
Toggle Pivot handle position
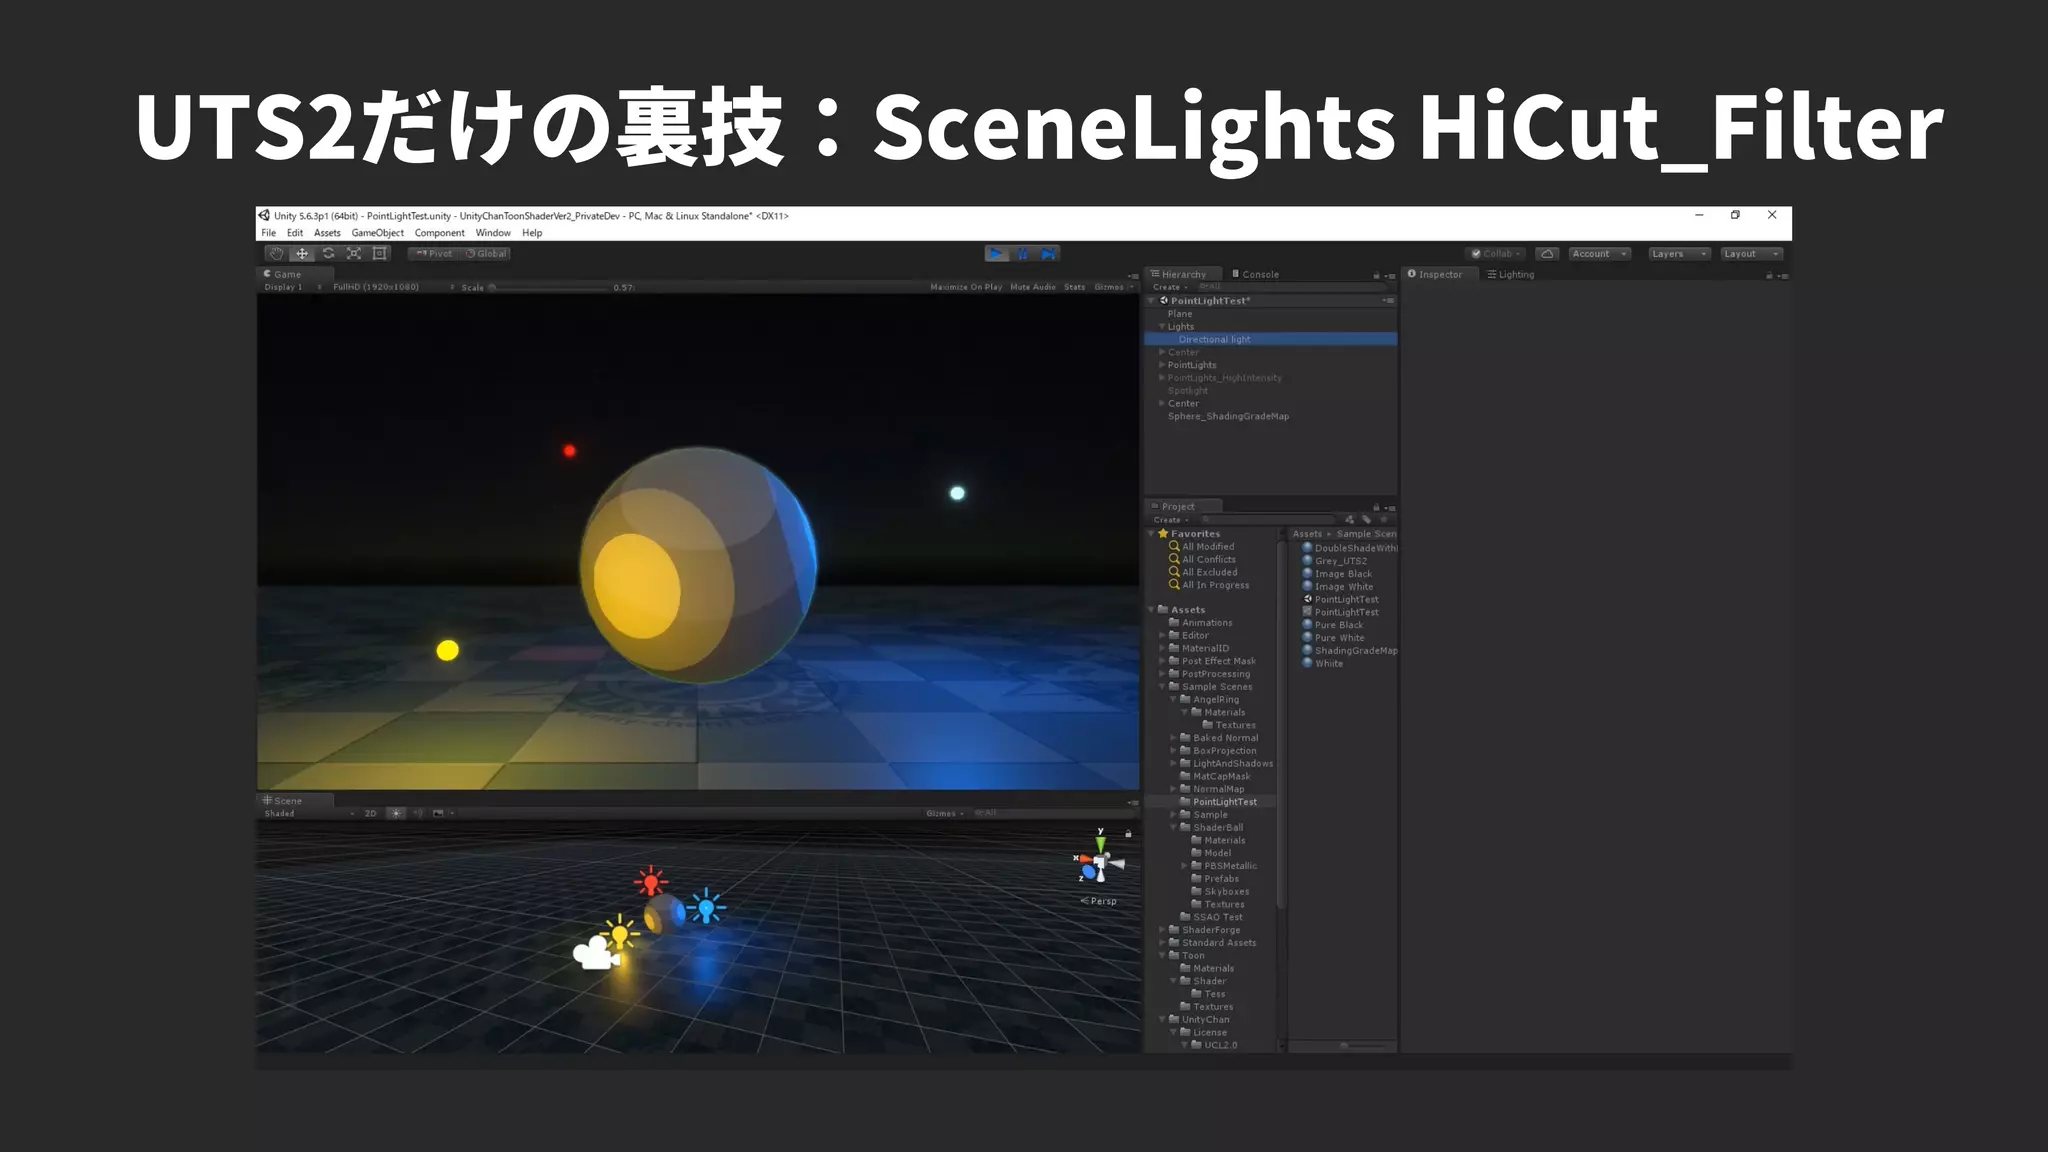pyautogui.click(x=434, y=254)
